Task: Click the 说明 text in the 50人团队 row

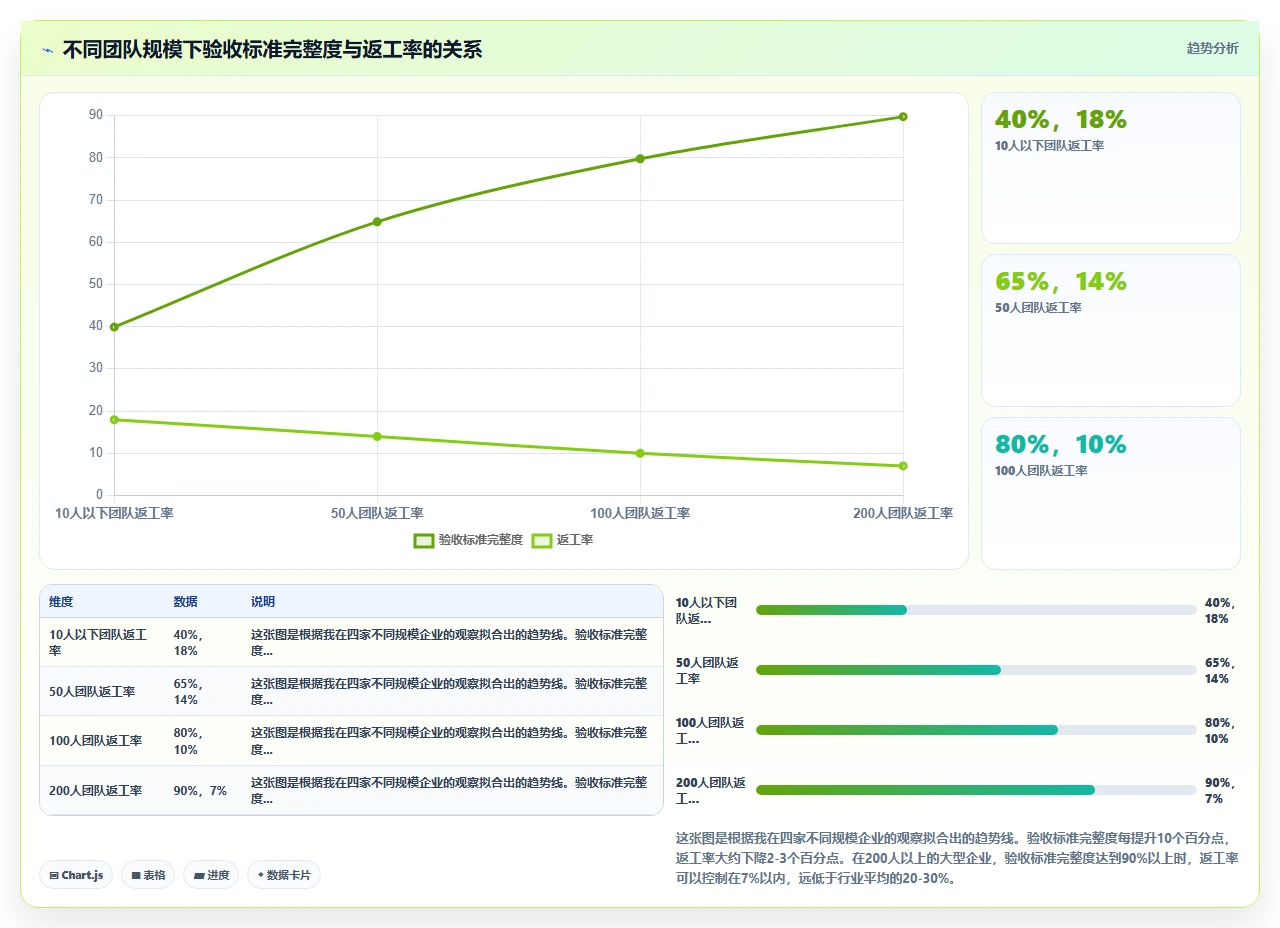Action: click(x=449, y=692)
